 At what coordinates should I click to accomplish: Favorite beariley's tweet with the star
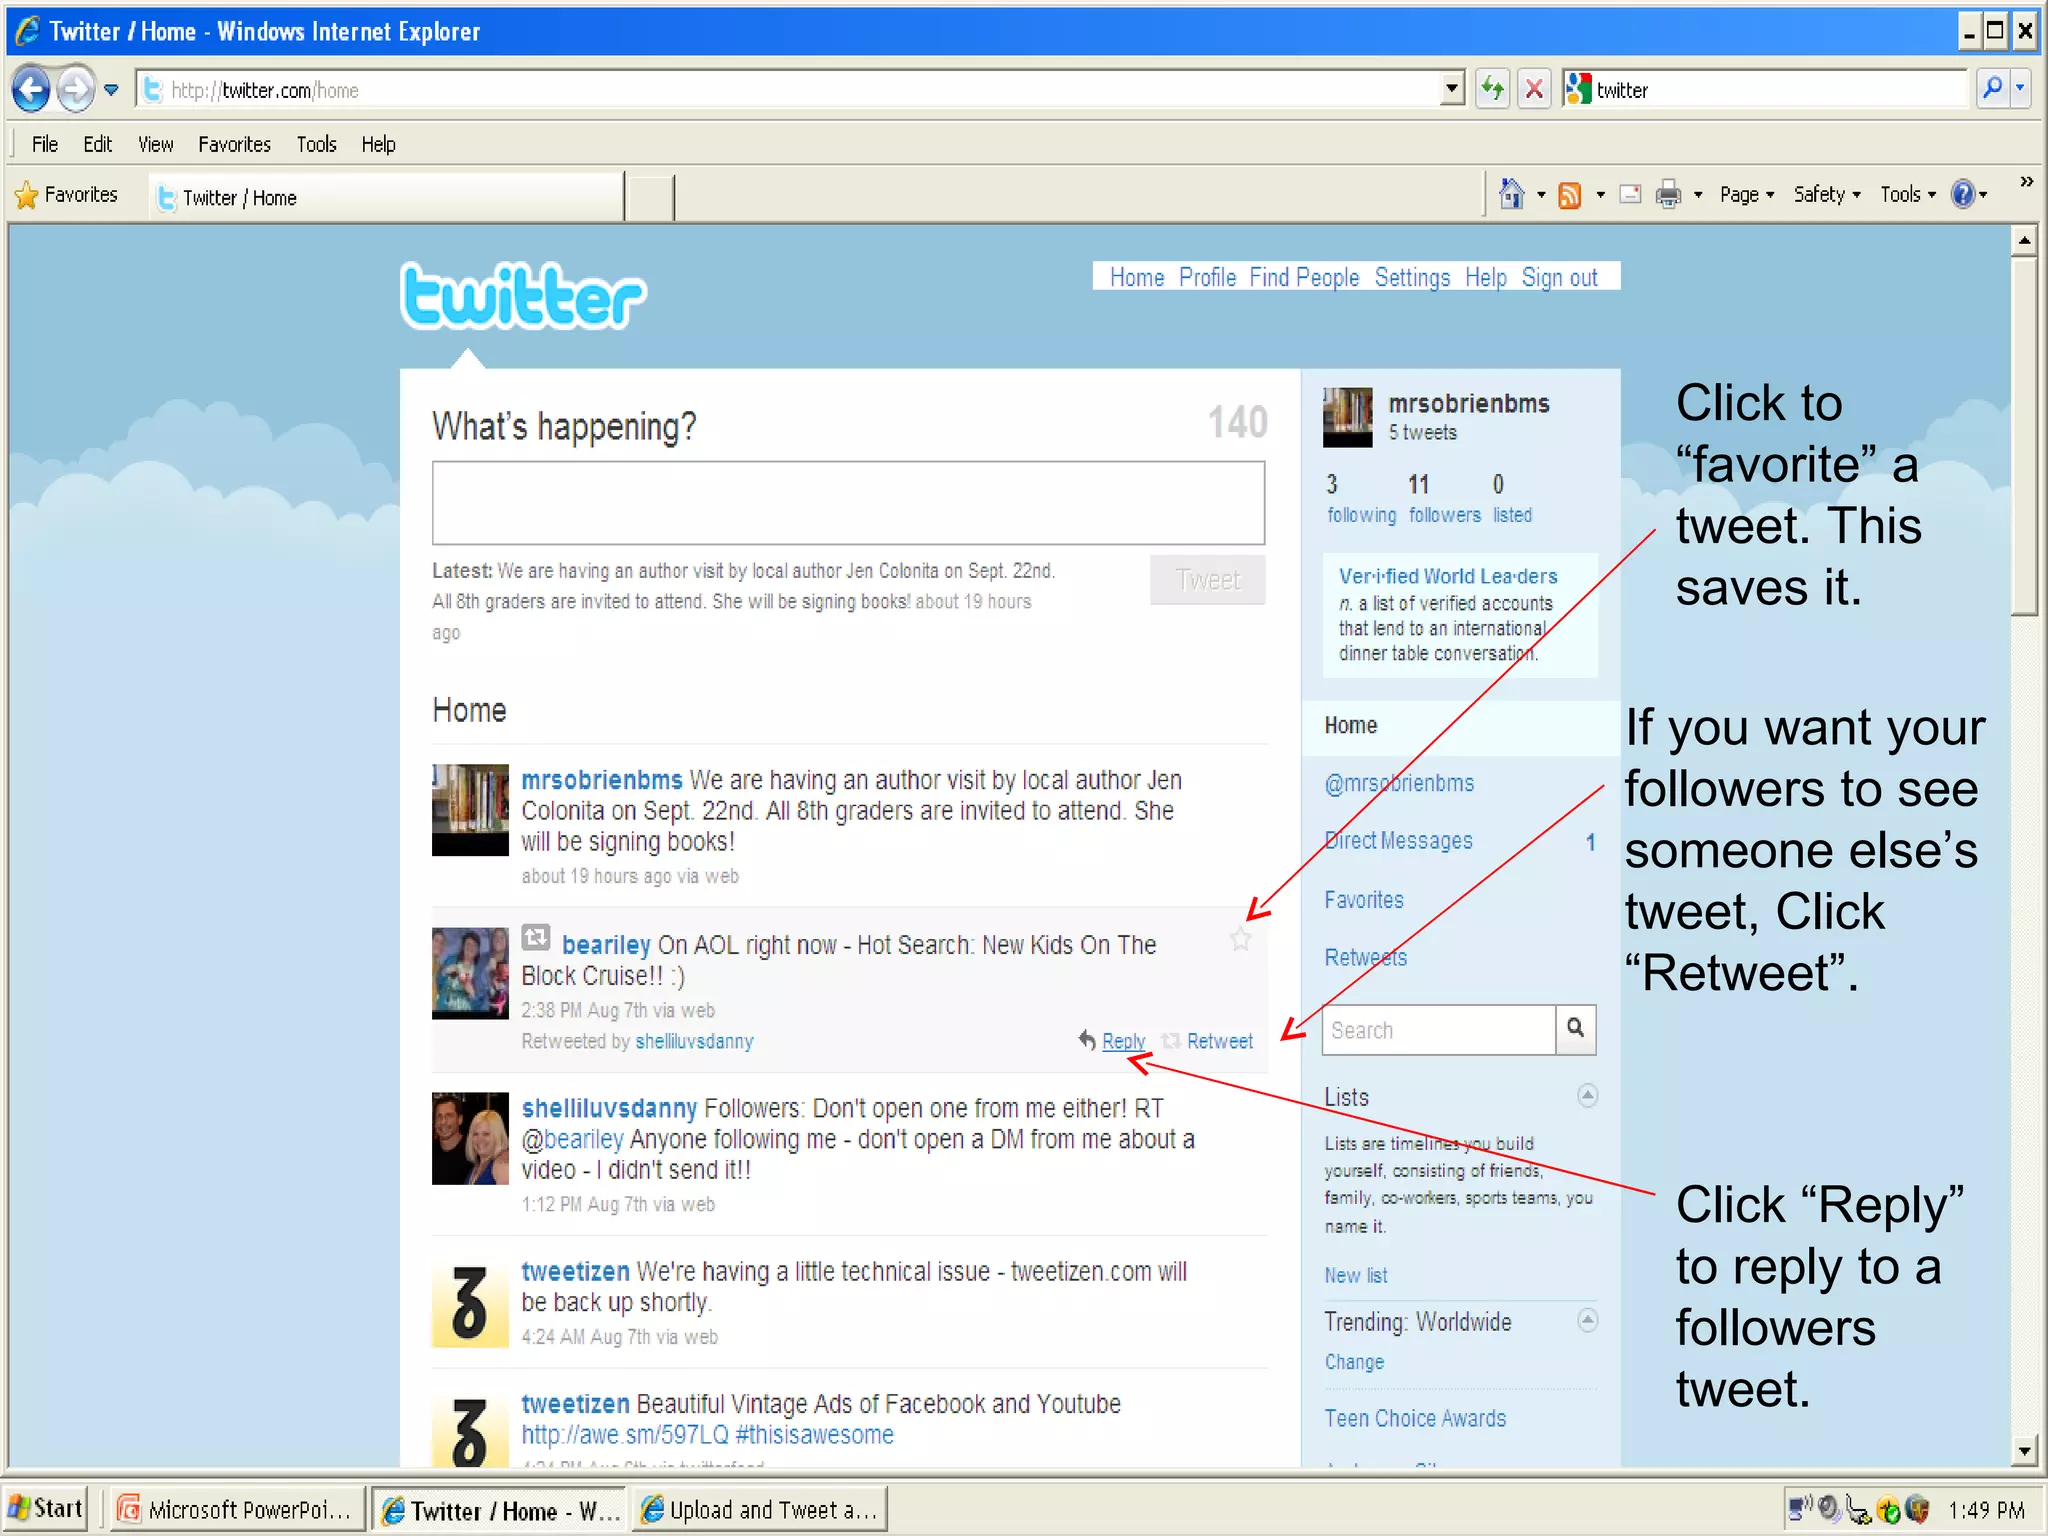pyautogui.click(x=1240, y=939)
